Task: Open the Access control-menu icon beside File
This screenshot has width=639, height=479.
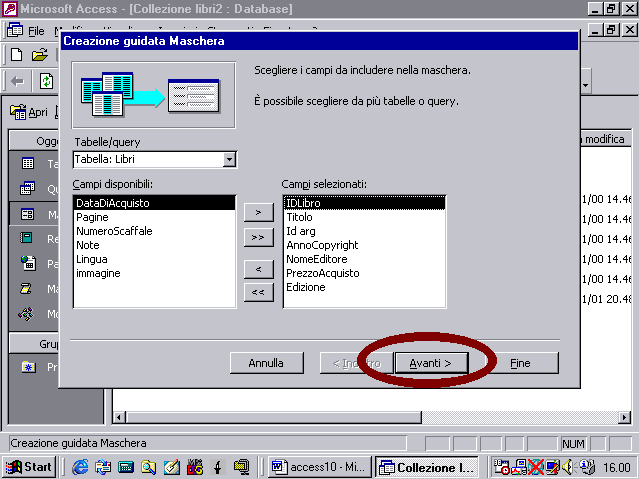Action: [15, 30]
